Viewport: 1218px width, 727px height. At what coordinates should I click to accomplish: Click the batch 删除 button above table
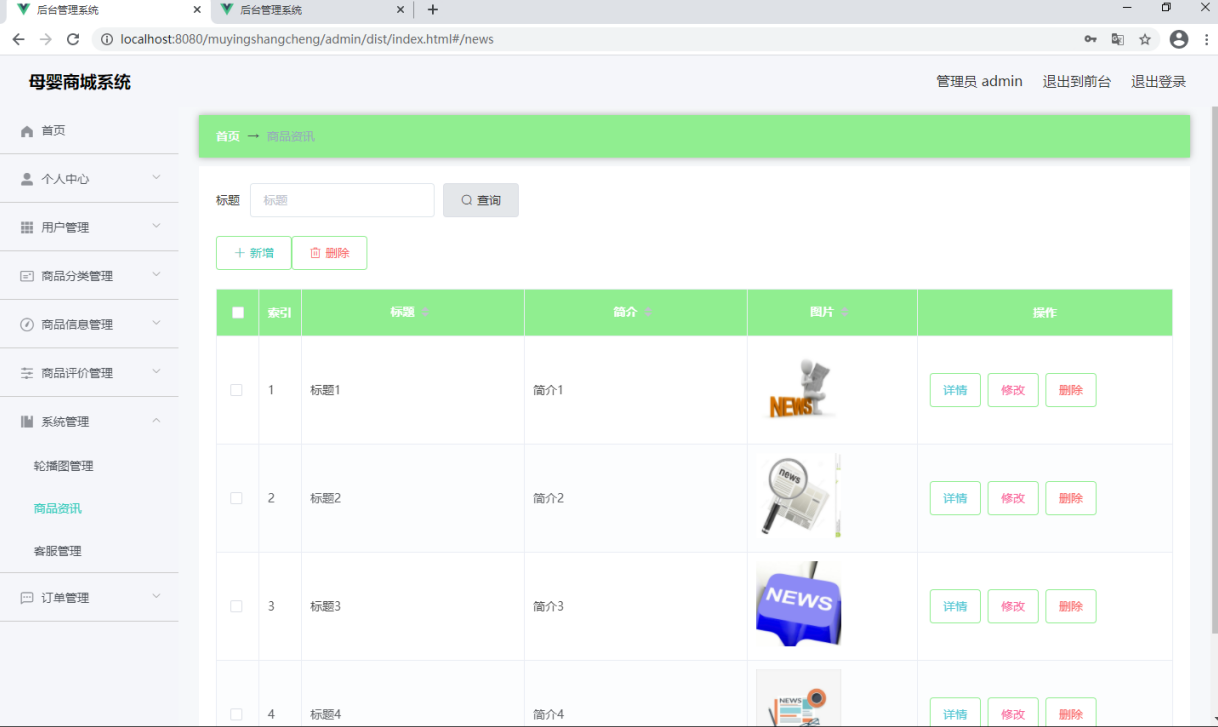[x=330, y=253]
